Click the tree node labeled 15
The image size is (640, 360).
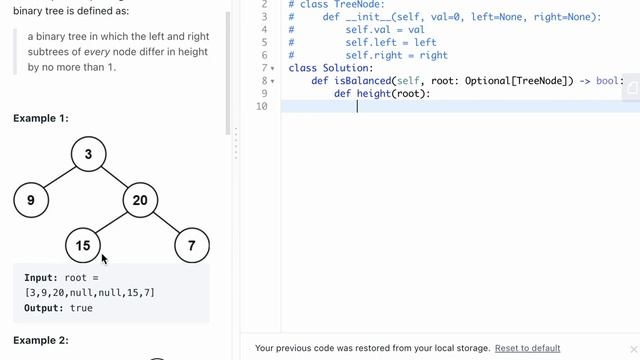(x=83, y=245)
